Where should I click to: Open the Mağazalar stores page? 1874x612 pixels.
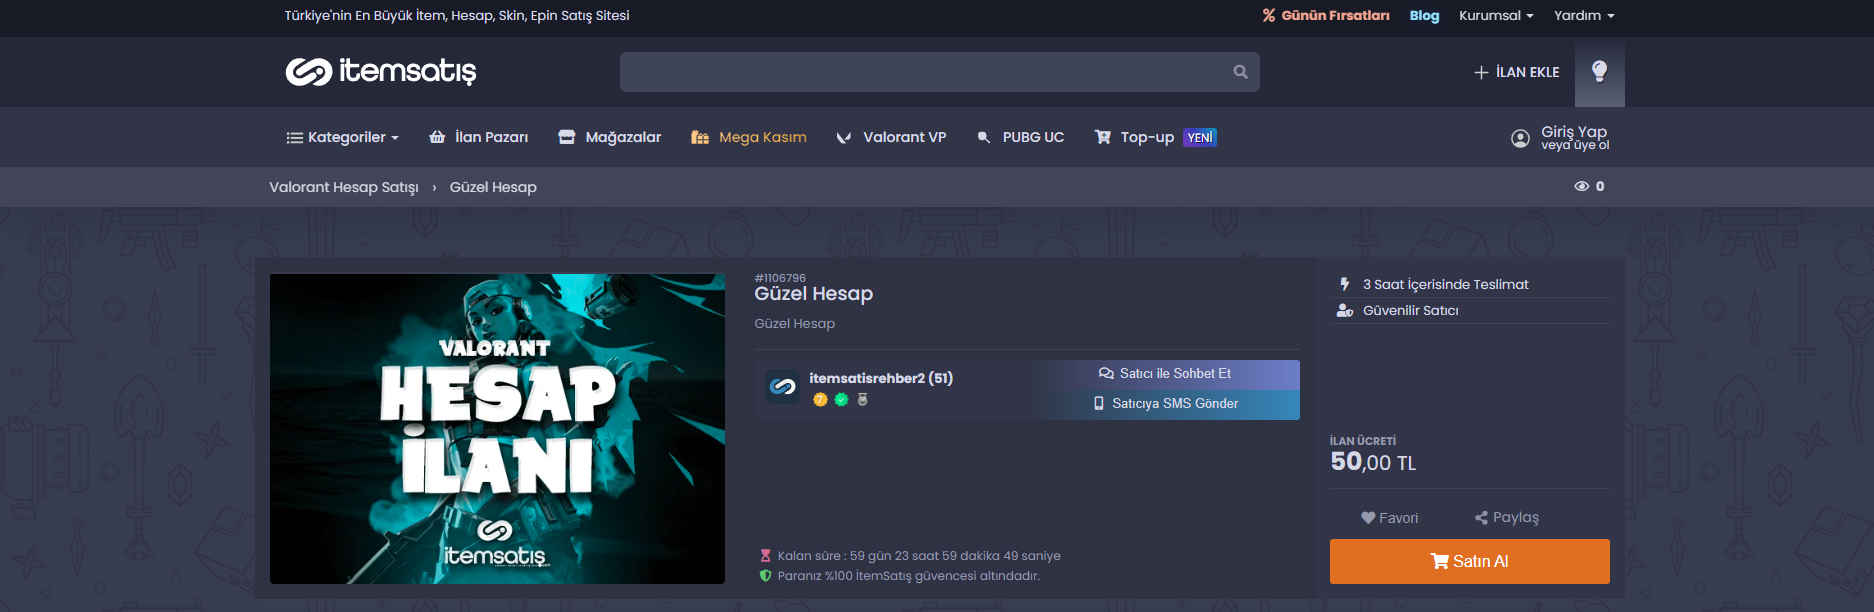pos(609,137)
